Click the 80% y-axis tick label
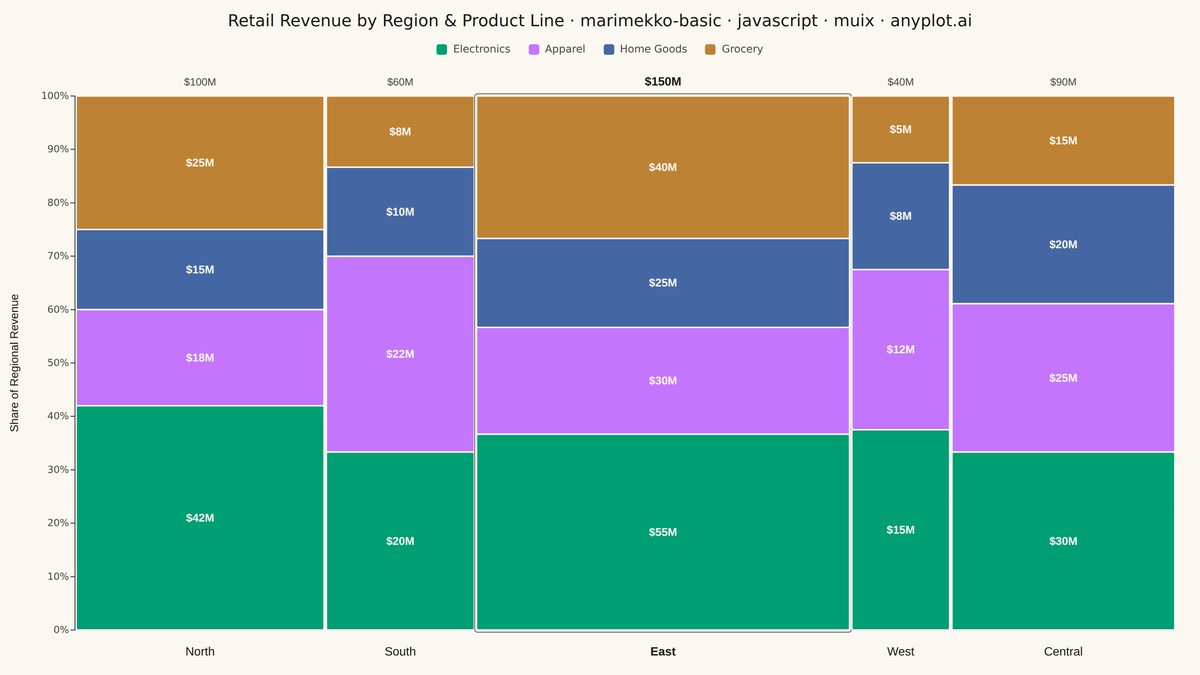 [x=58, y=203]
